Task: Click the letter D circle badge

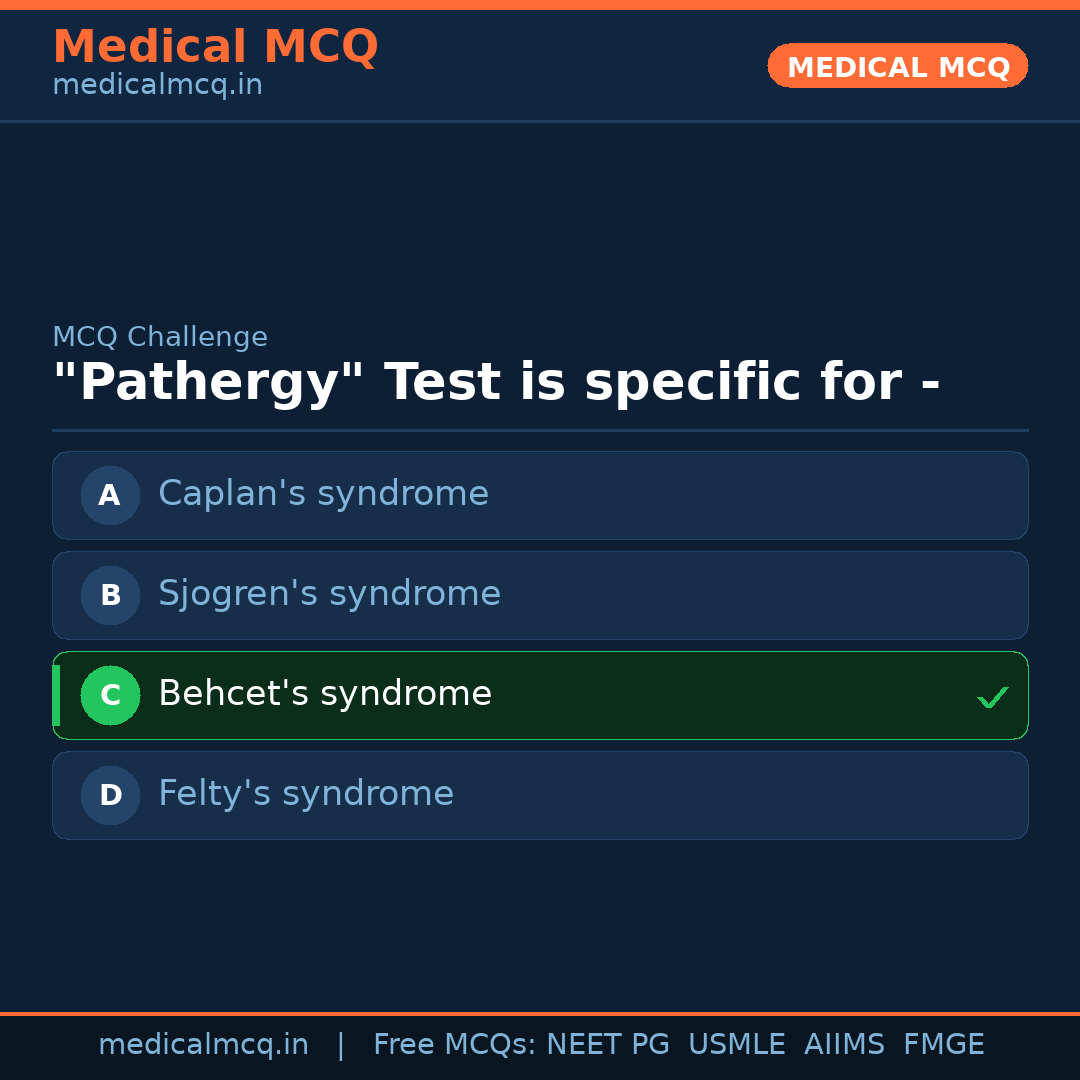Action: 110,795
